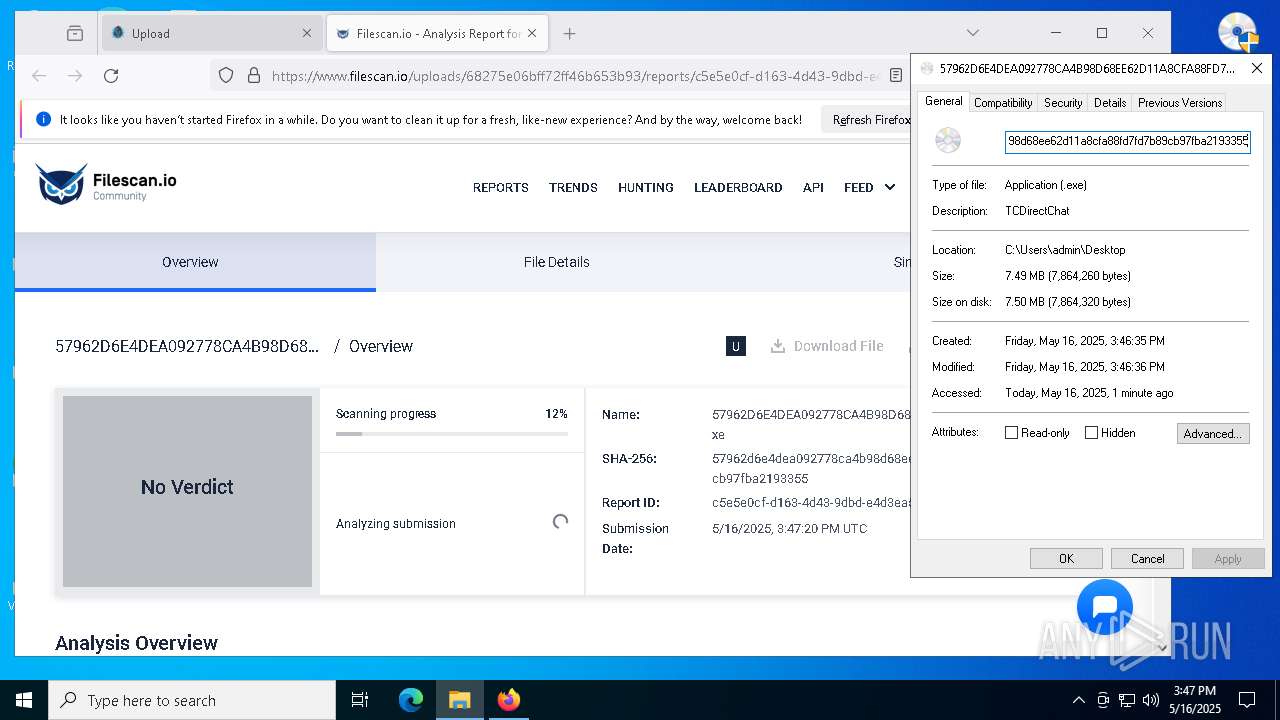Open the API menu item
Screen dimensions: 1280x720
pyautogui.click(x=813, y=187)
